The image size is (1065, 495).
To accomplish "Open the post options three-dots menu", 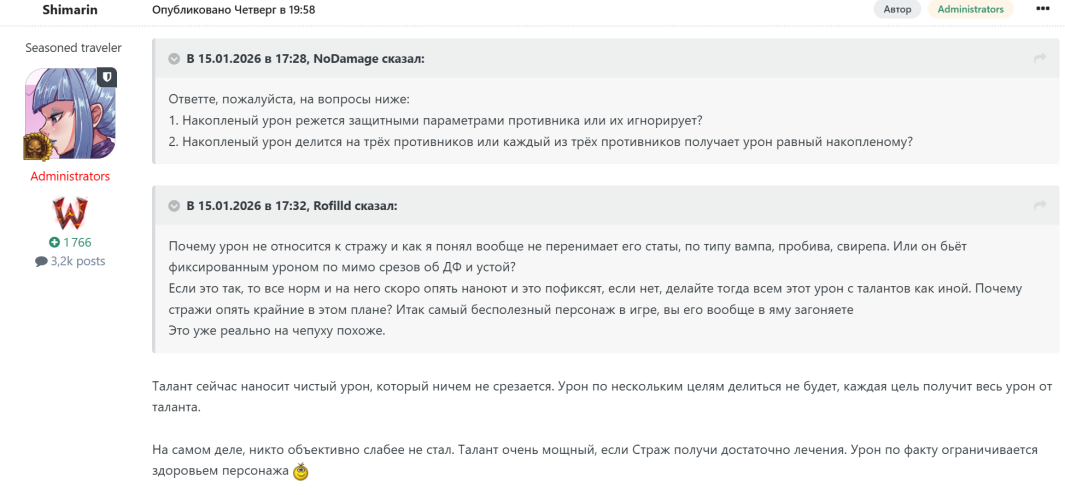I will point(1043,9).
